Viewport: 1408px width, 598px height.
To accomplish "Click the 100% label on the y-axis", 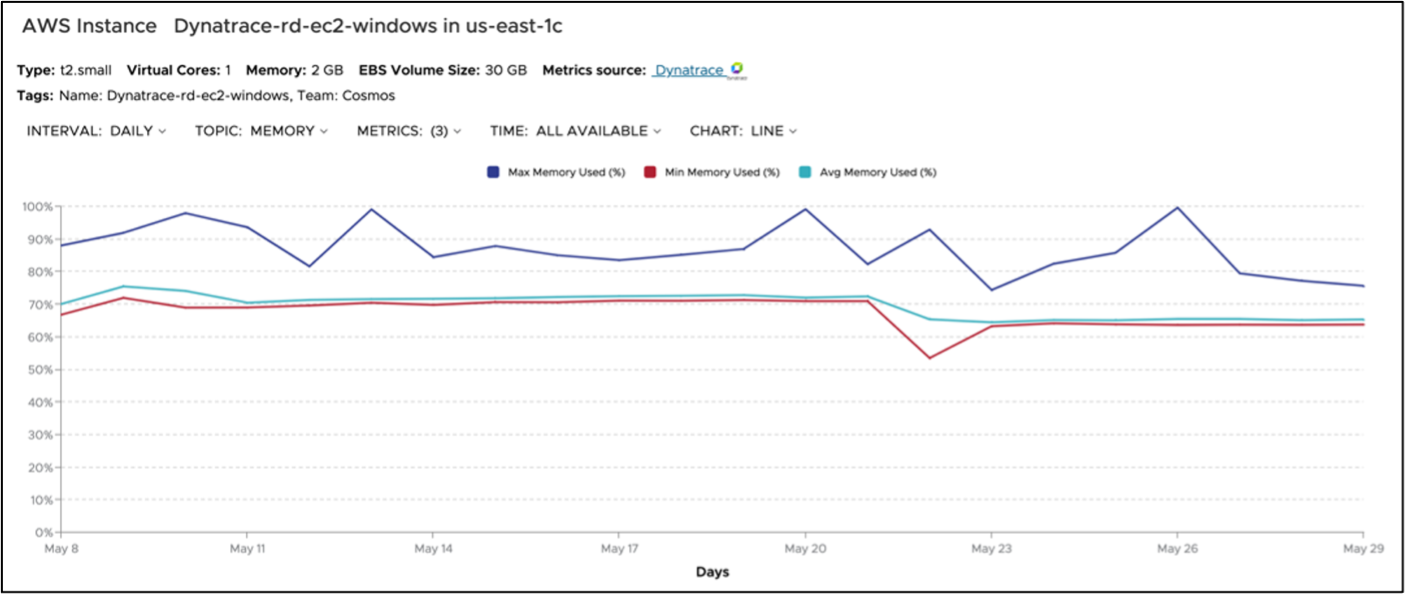I will coord(40,207).
